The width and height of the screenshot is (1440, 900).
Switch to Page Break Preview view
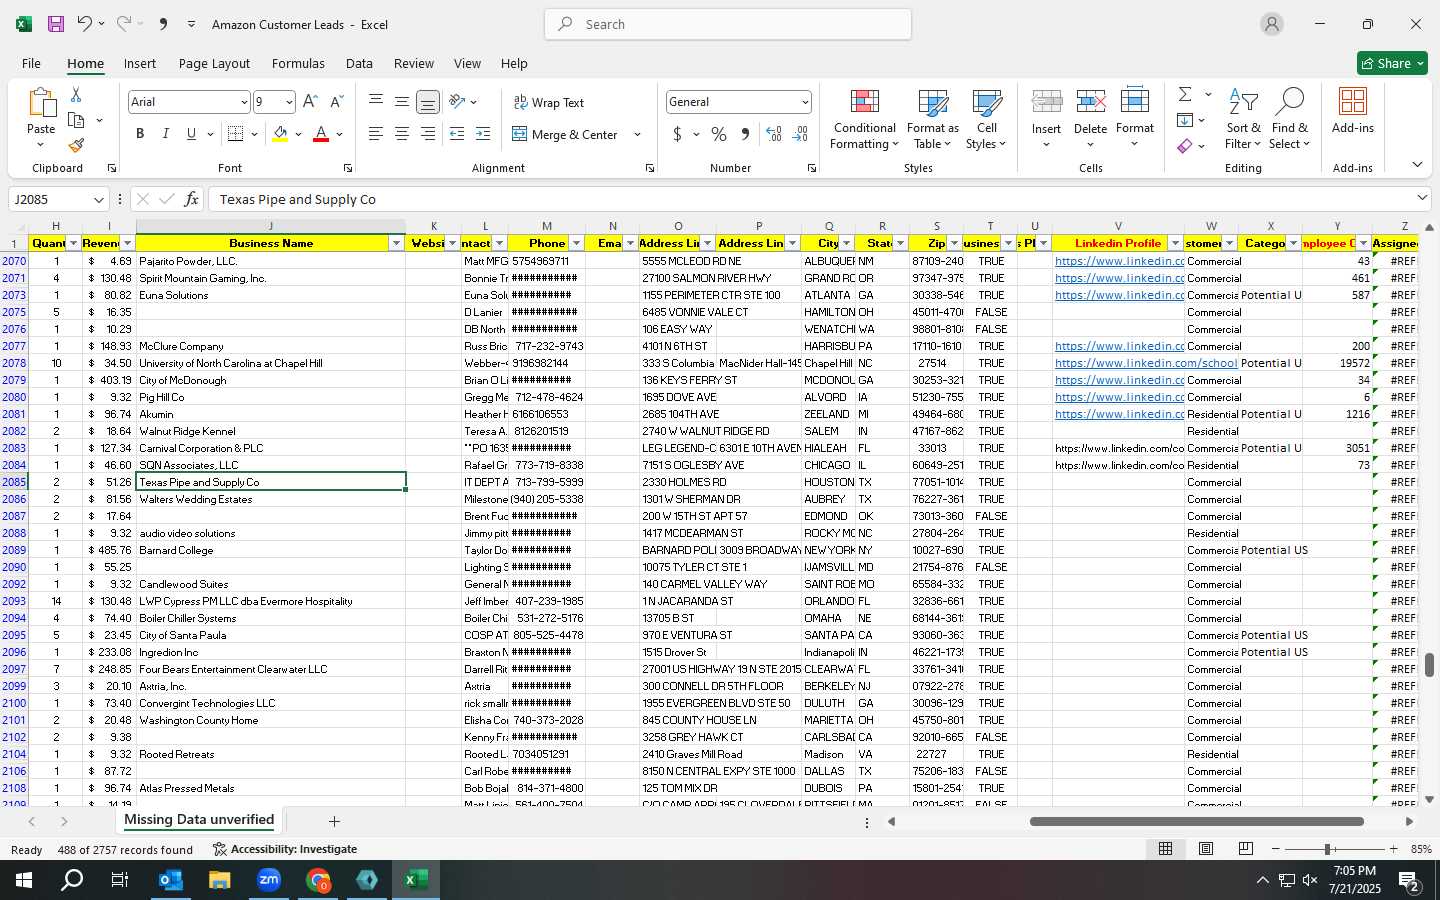[x=1246, y=848]
